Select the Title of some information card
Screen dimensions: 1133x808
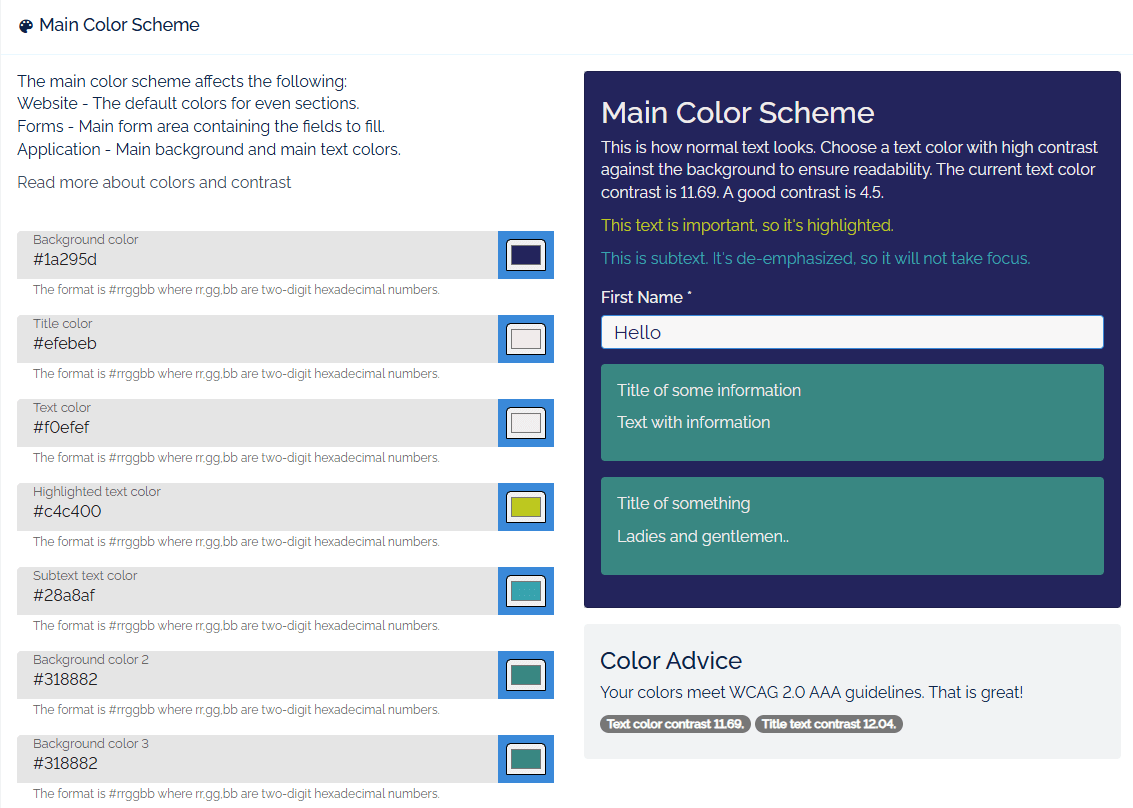click(851, 412)
